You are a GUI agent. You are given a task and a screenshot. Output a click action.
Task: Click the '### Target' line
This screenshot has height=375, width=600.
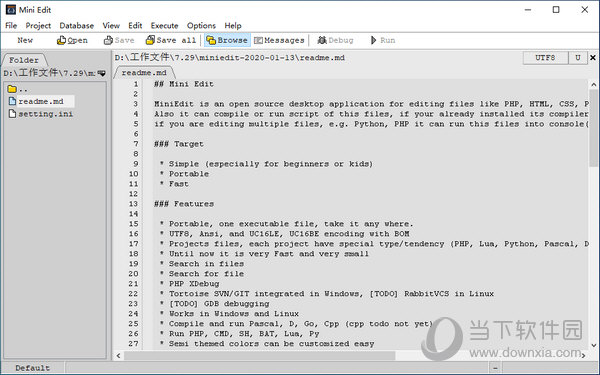(x=179, y=144)
